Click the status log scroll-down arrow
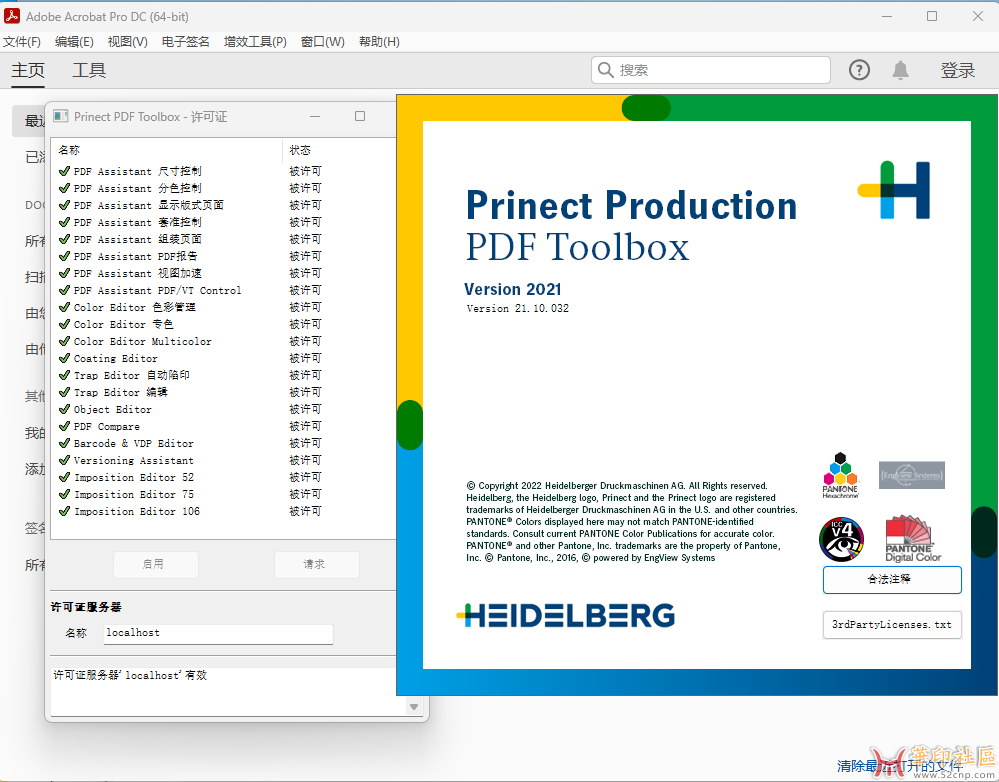Viewport: 999px width, 782px height. [414, 706]
